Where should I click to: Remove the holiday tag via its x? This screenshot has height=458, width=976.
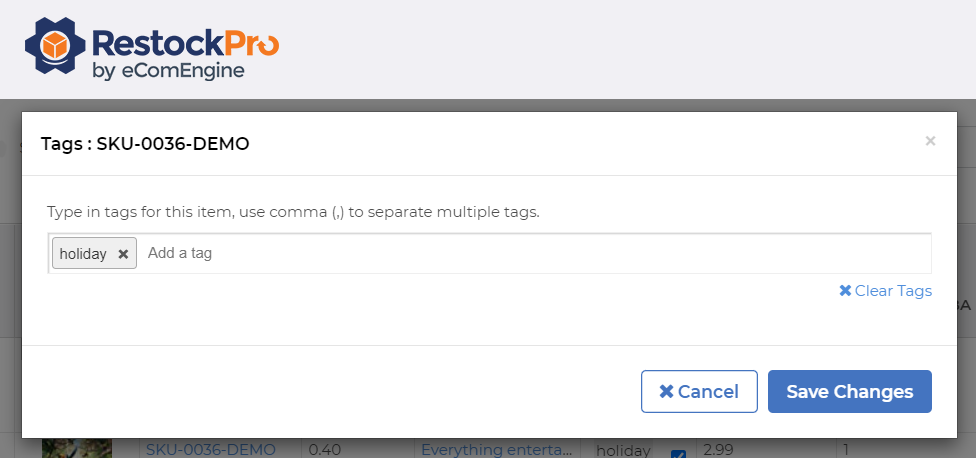tap(123, 254)
